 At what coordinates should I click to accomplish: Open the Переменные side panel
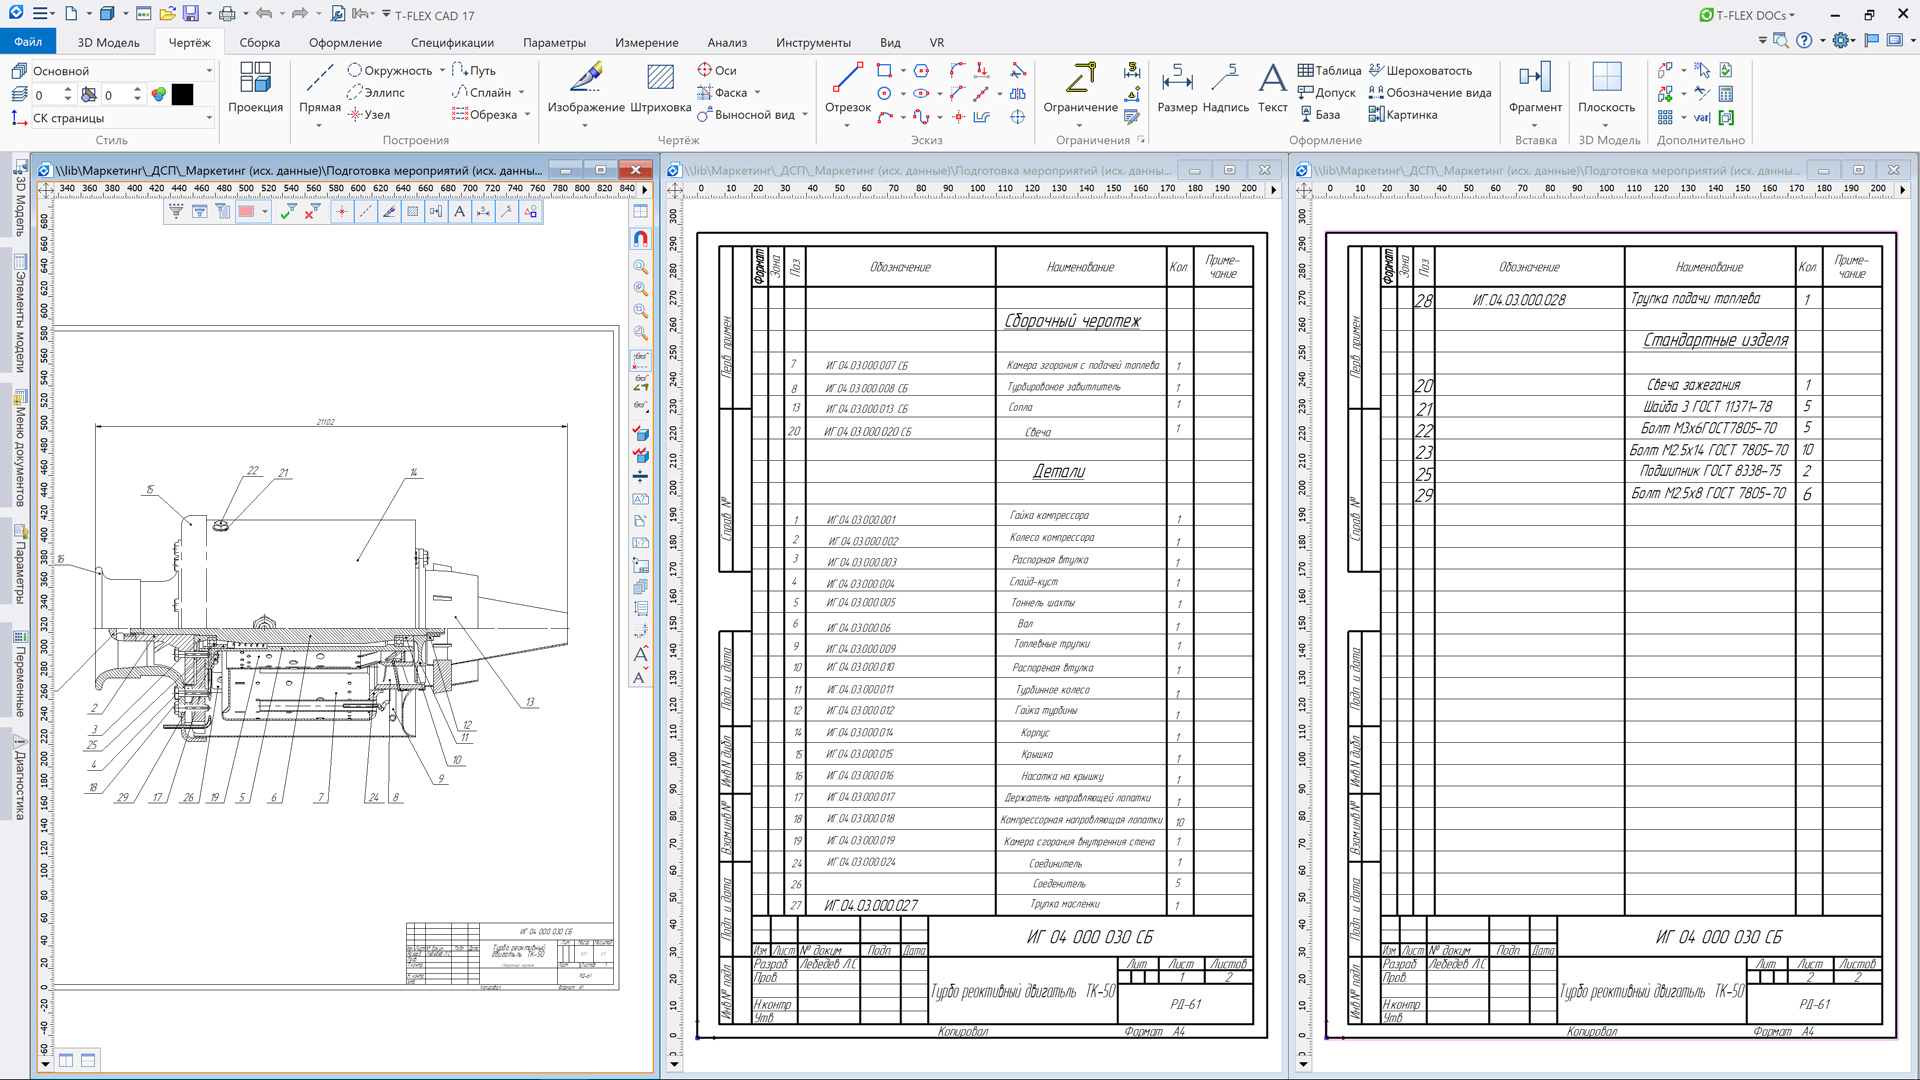(19, 673)
